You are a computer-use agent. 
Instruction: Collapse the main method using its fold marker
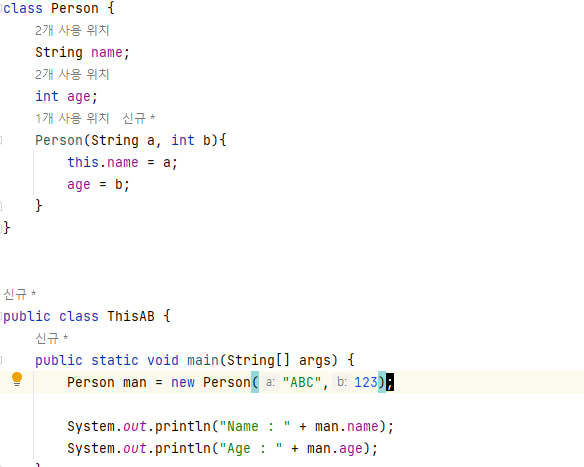click(1, 360)
